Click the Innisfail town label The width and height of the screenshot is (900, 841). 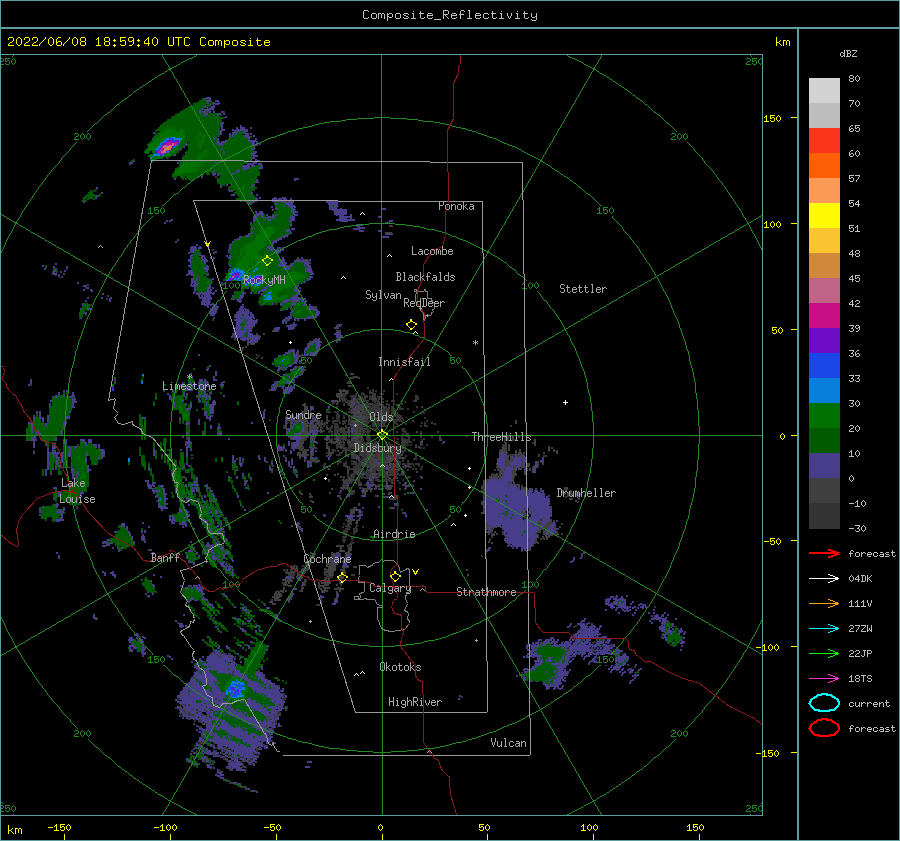point(404,362)
